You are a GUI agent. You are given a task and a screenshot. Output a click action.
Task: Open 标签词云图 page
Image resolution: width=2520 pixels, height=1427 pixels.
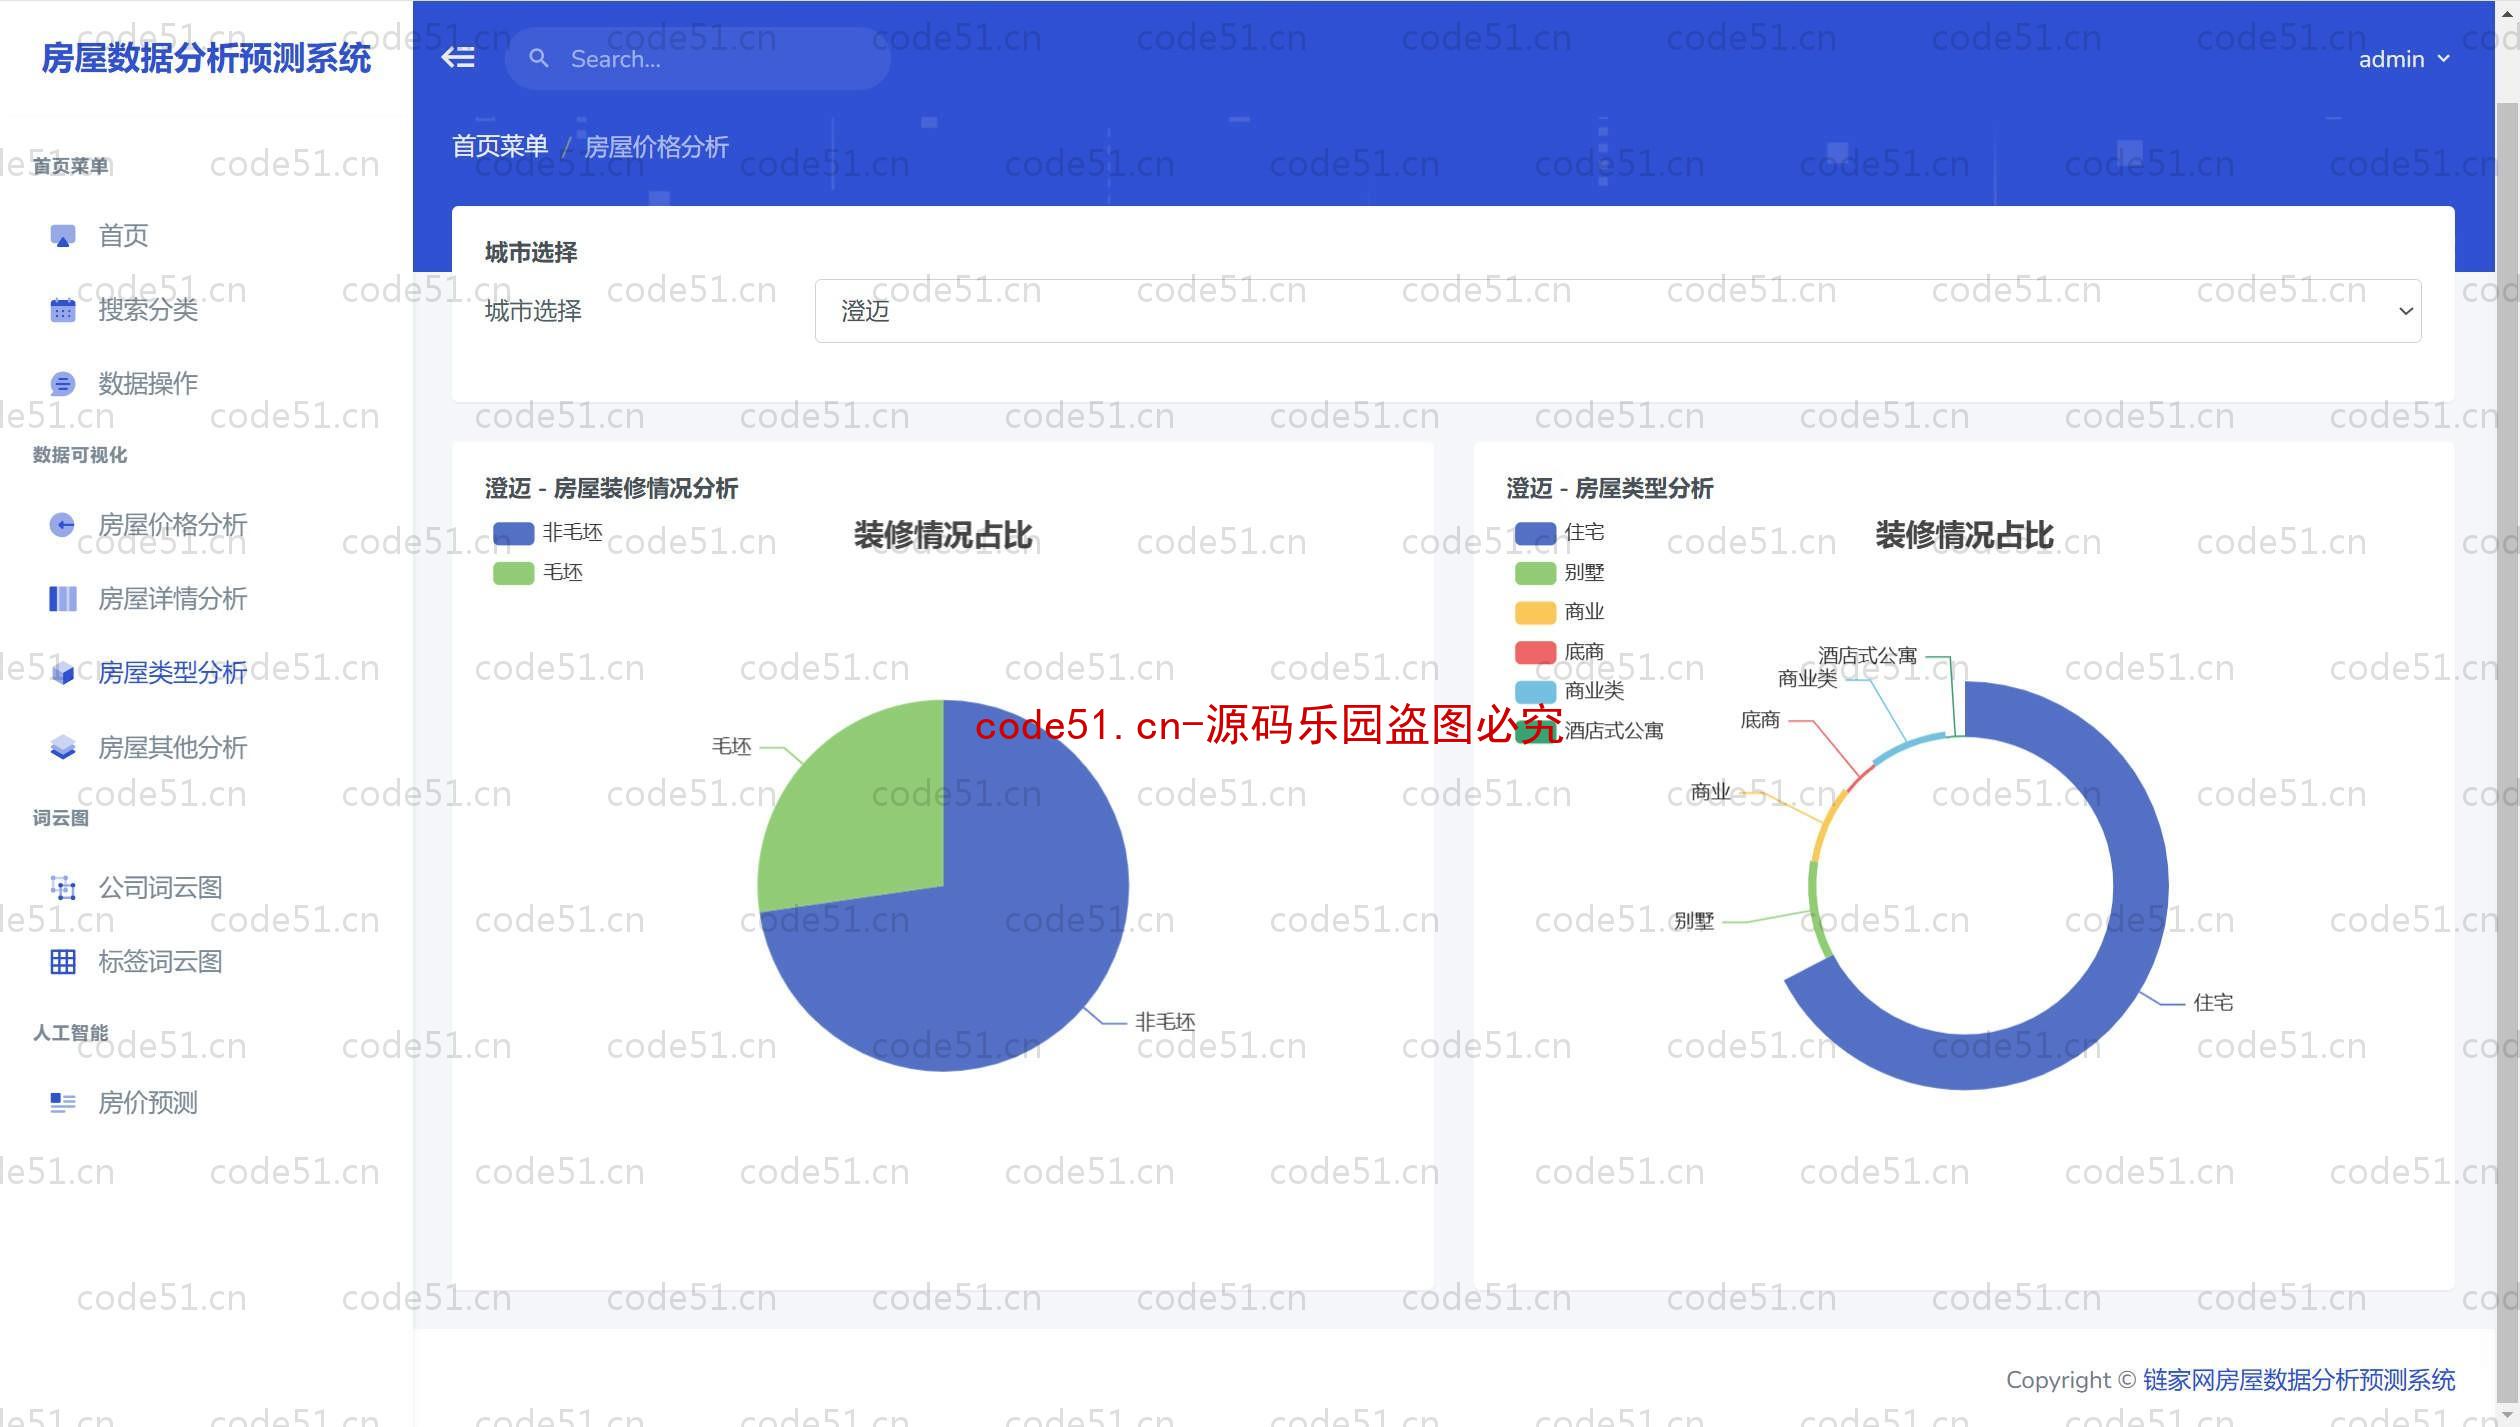160,962
